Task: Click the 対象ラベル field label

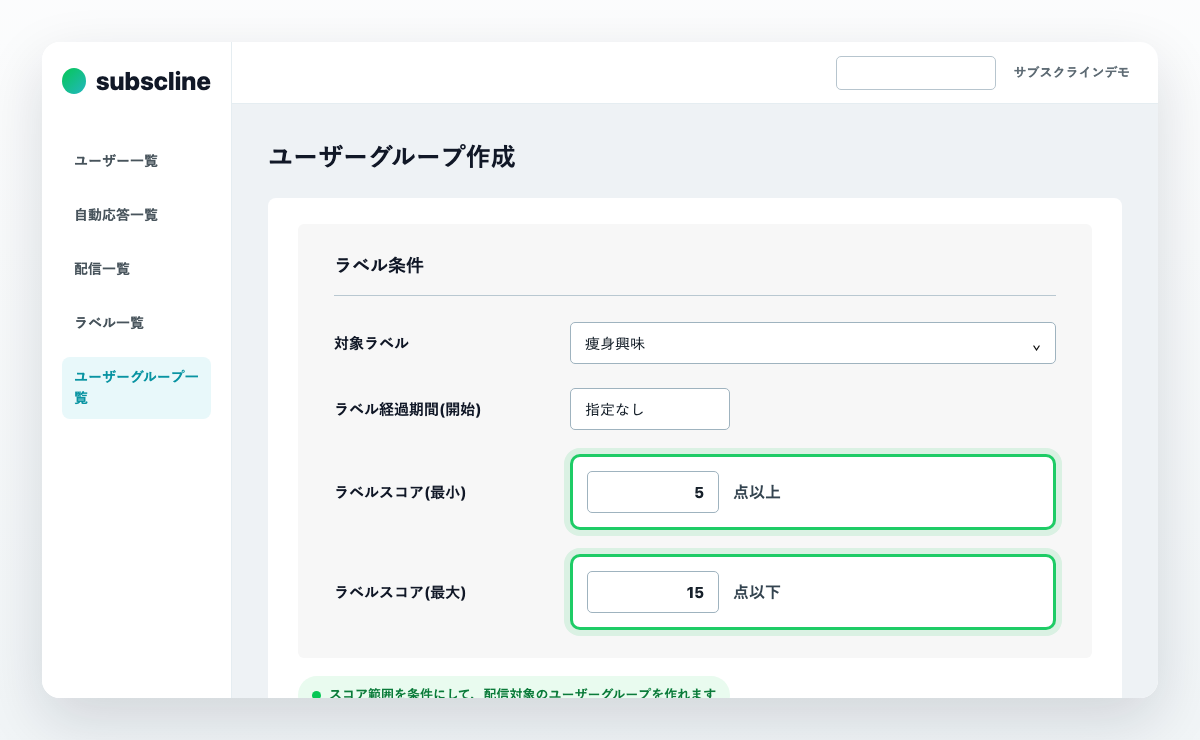Action: tap(372, 343)
